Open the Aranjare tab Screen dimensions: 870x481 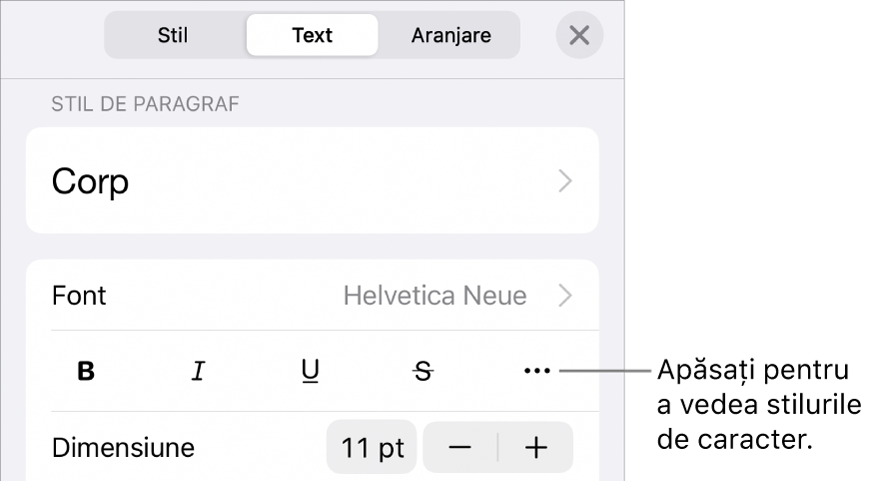tap(451, 36)
